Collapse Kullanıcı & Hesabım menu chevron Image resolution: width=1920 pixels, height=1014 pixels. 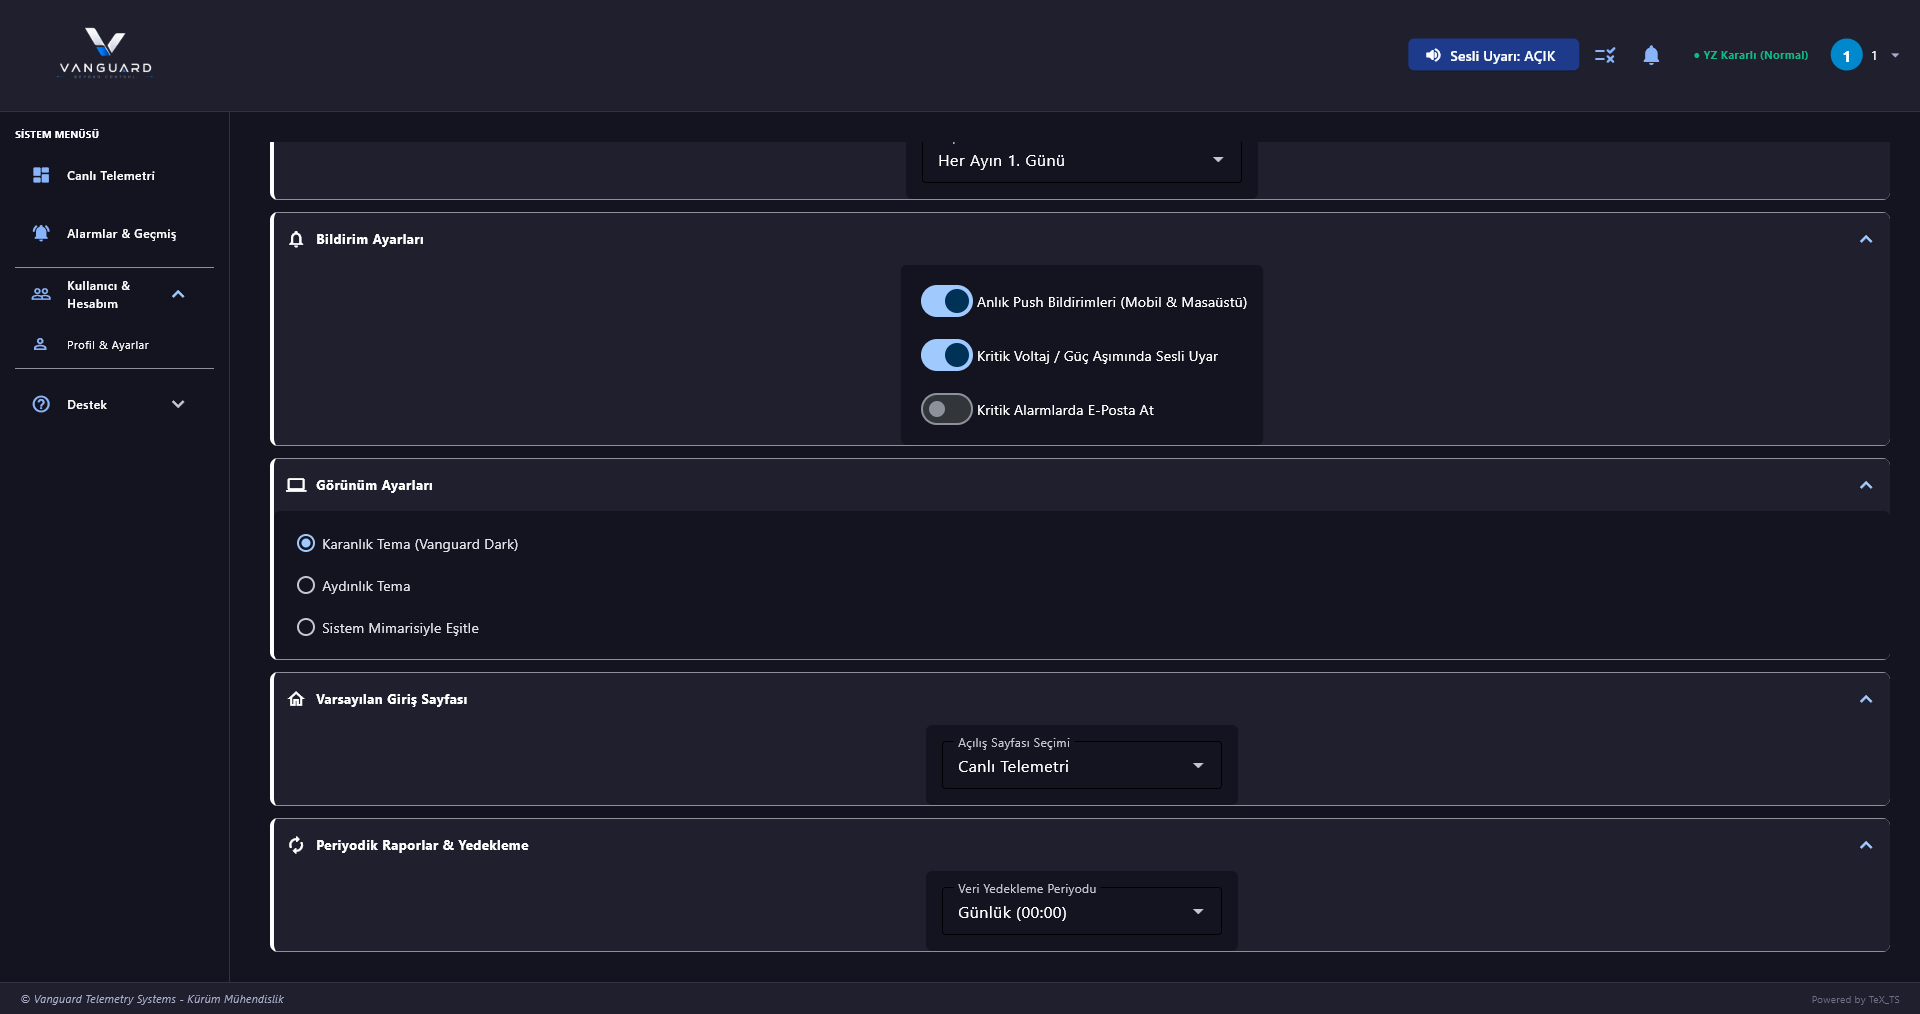pyautogui.click(x=178, y=294)
